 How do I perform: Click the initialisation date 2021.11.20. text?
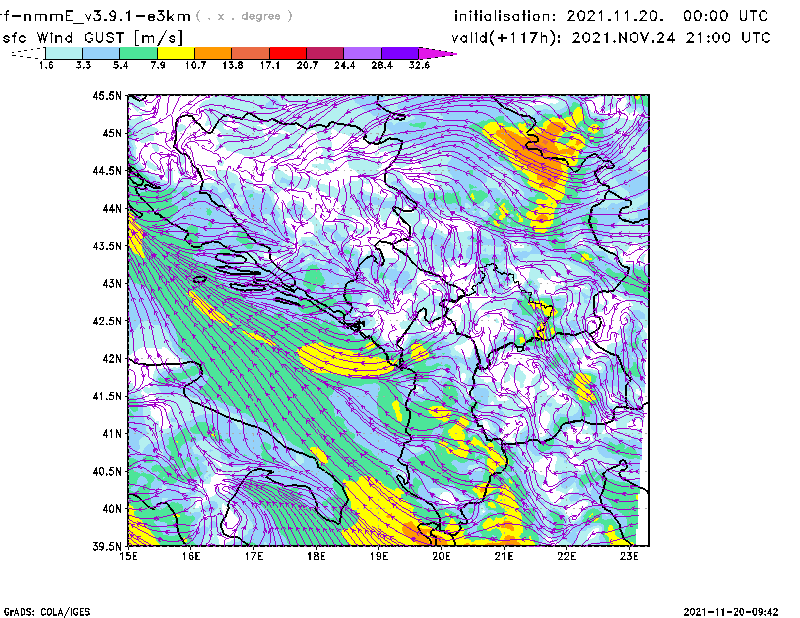615,16
